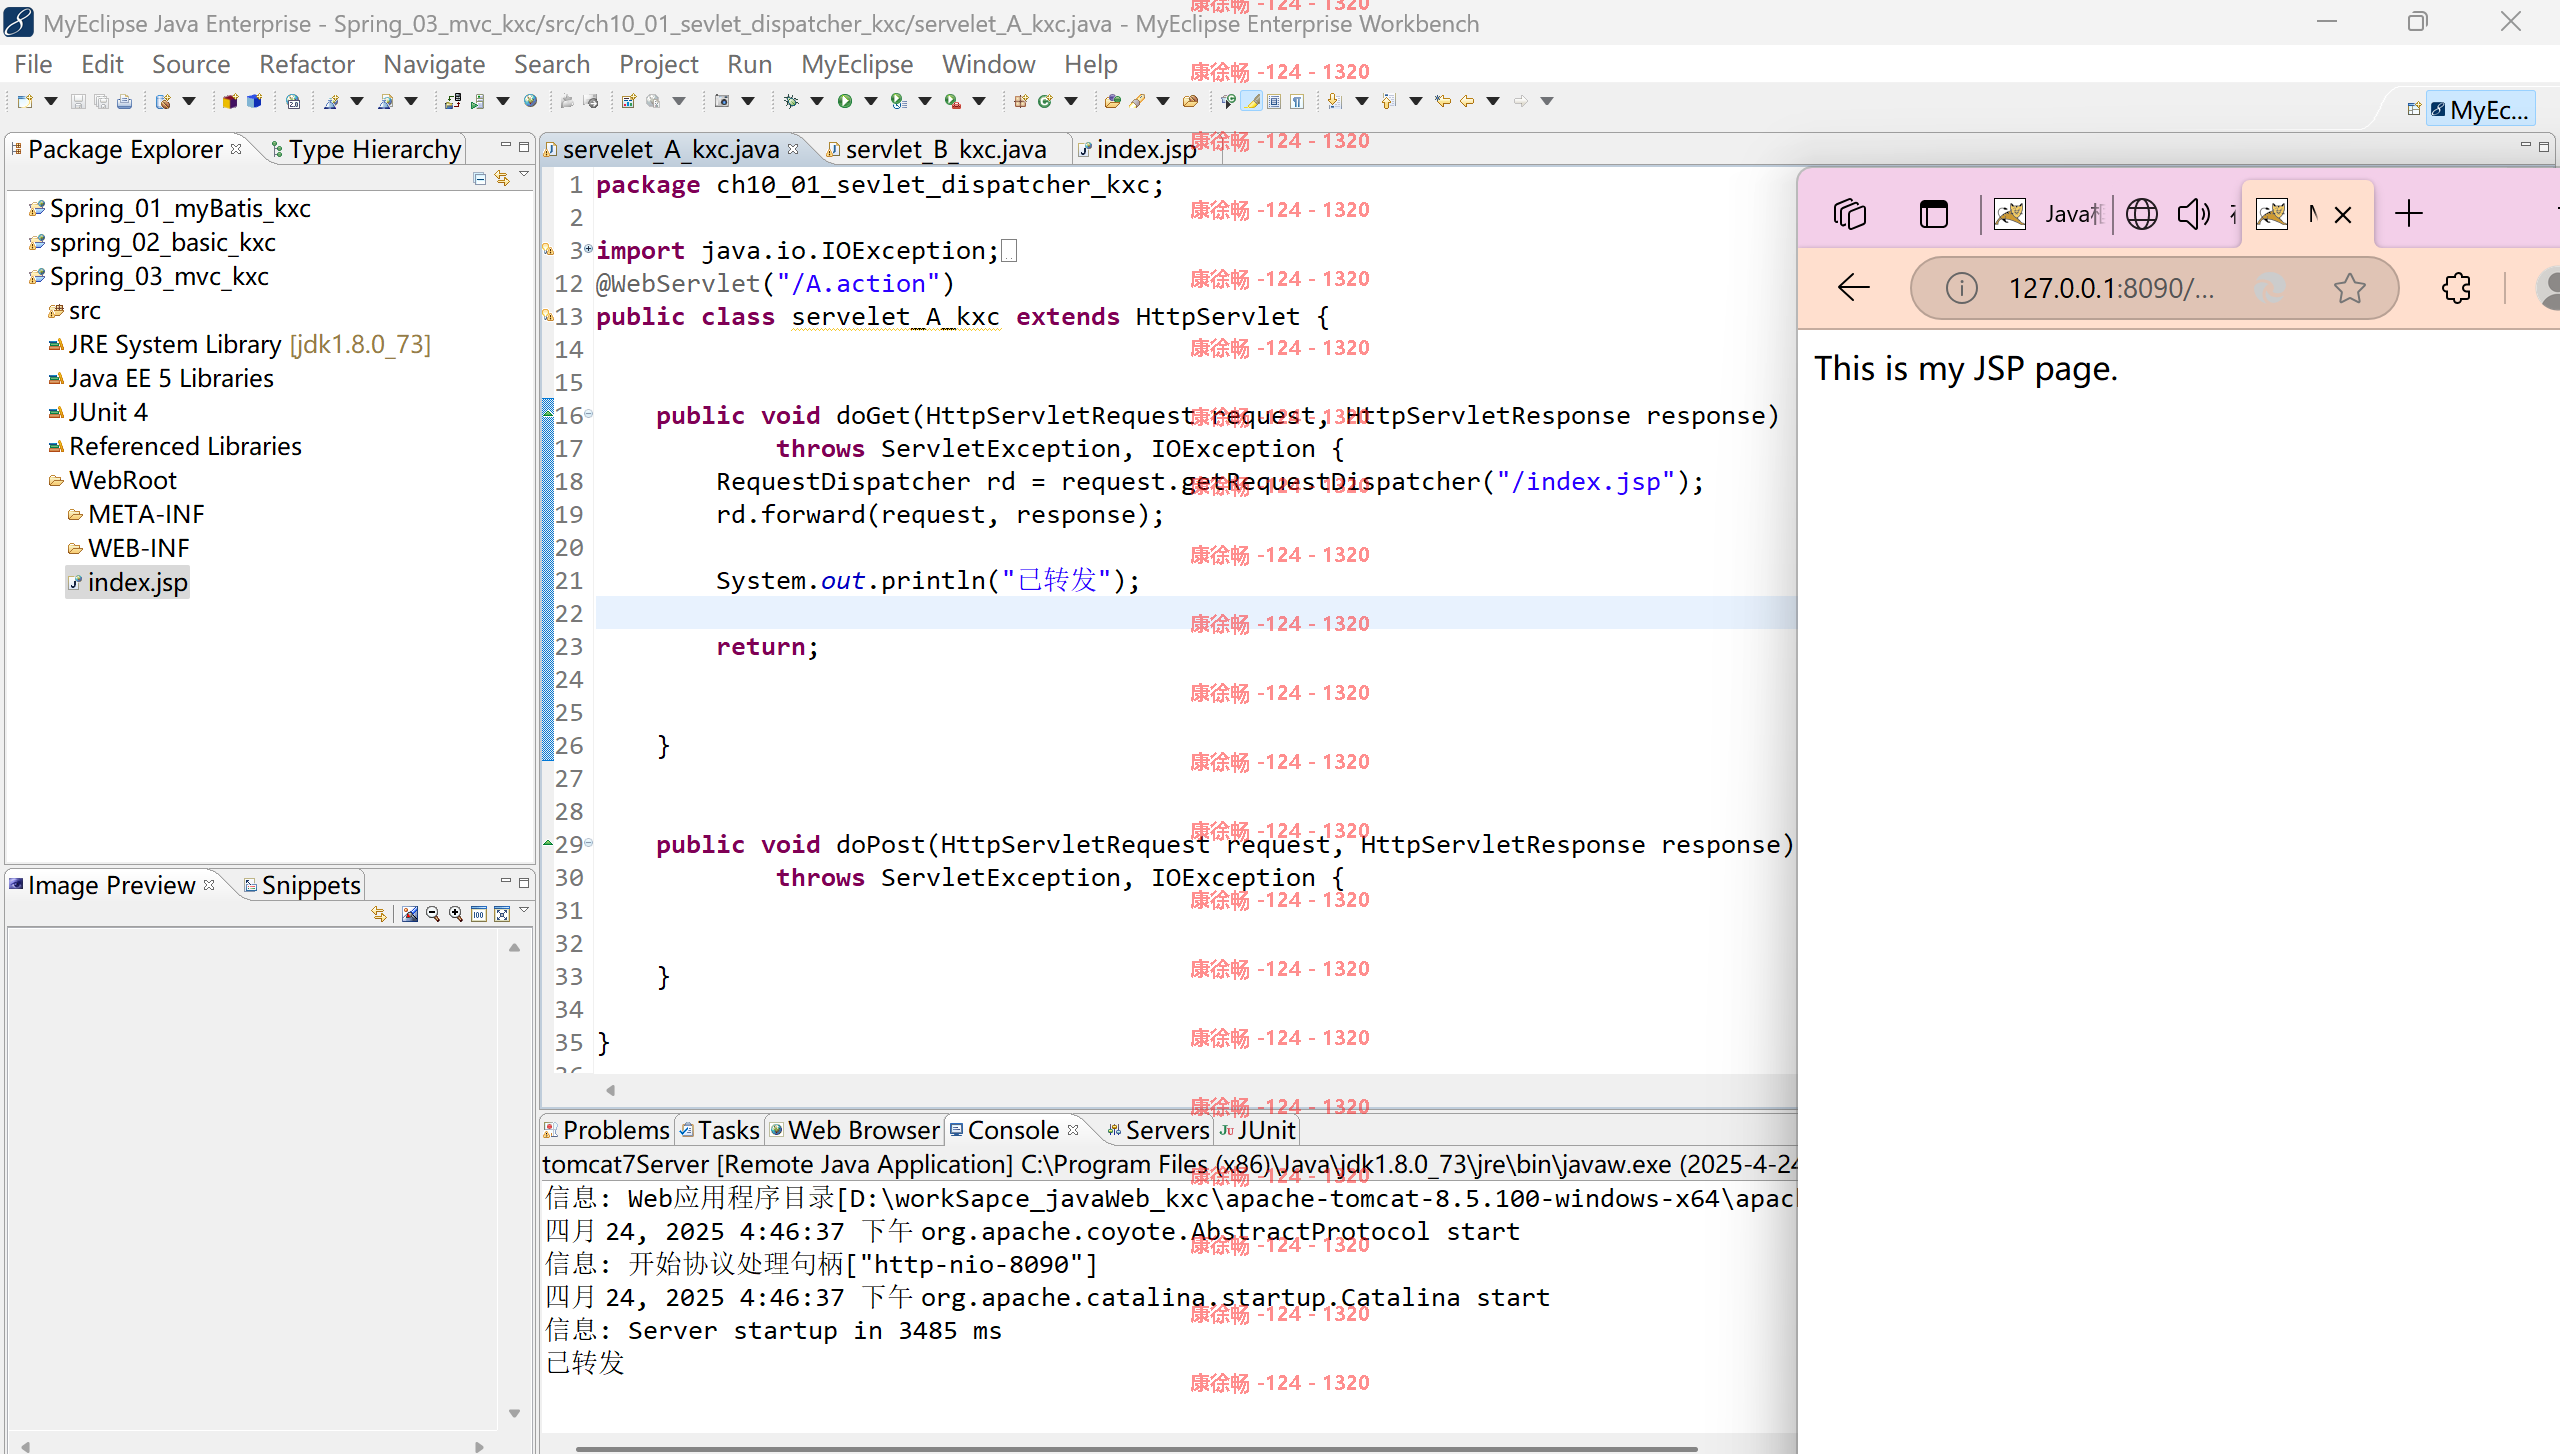Click the console horizontal scrollbar
Viewport: 2560px width, 1454px height.
pyautogui.click(x=1136, y=1447)
